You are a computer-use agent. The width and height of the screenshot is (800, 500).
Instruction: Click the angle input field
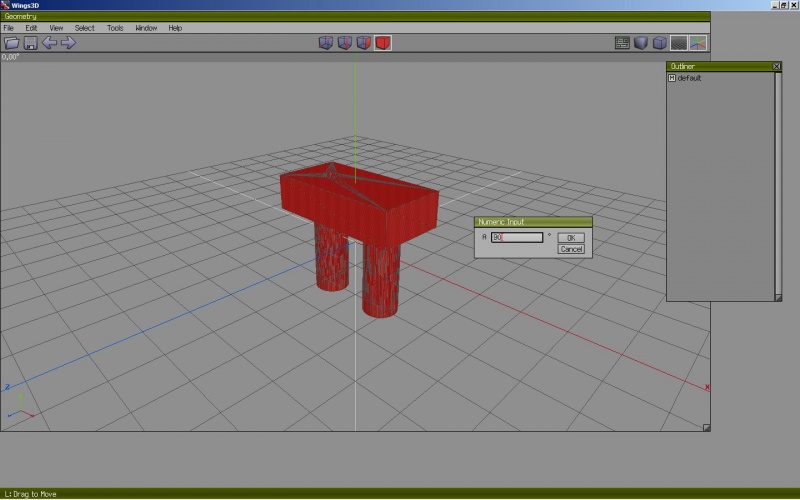(x=517, y=237)
